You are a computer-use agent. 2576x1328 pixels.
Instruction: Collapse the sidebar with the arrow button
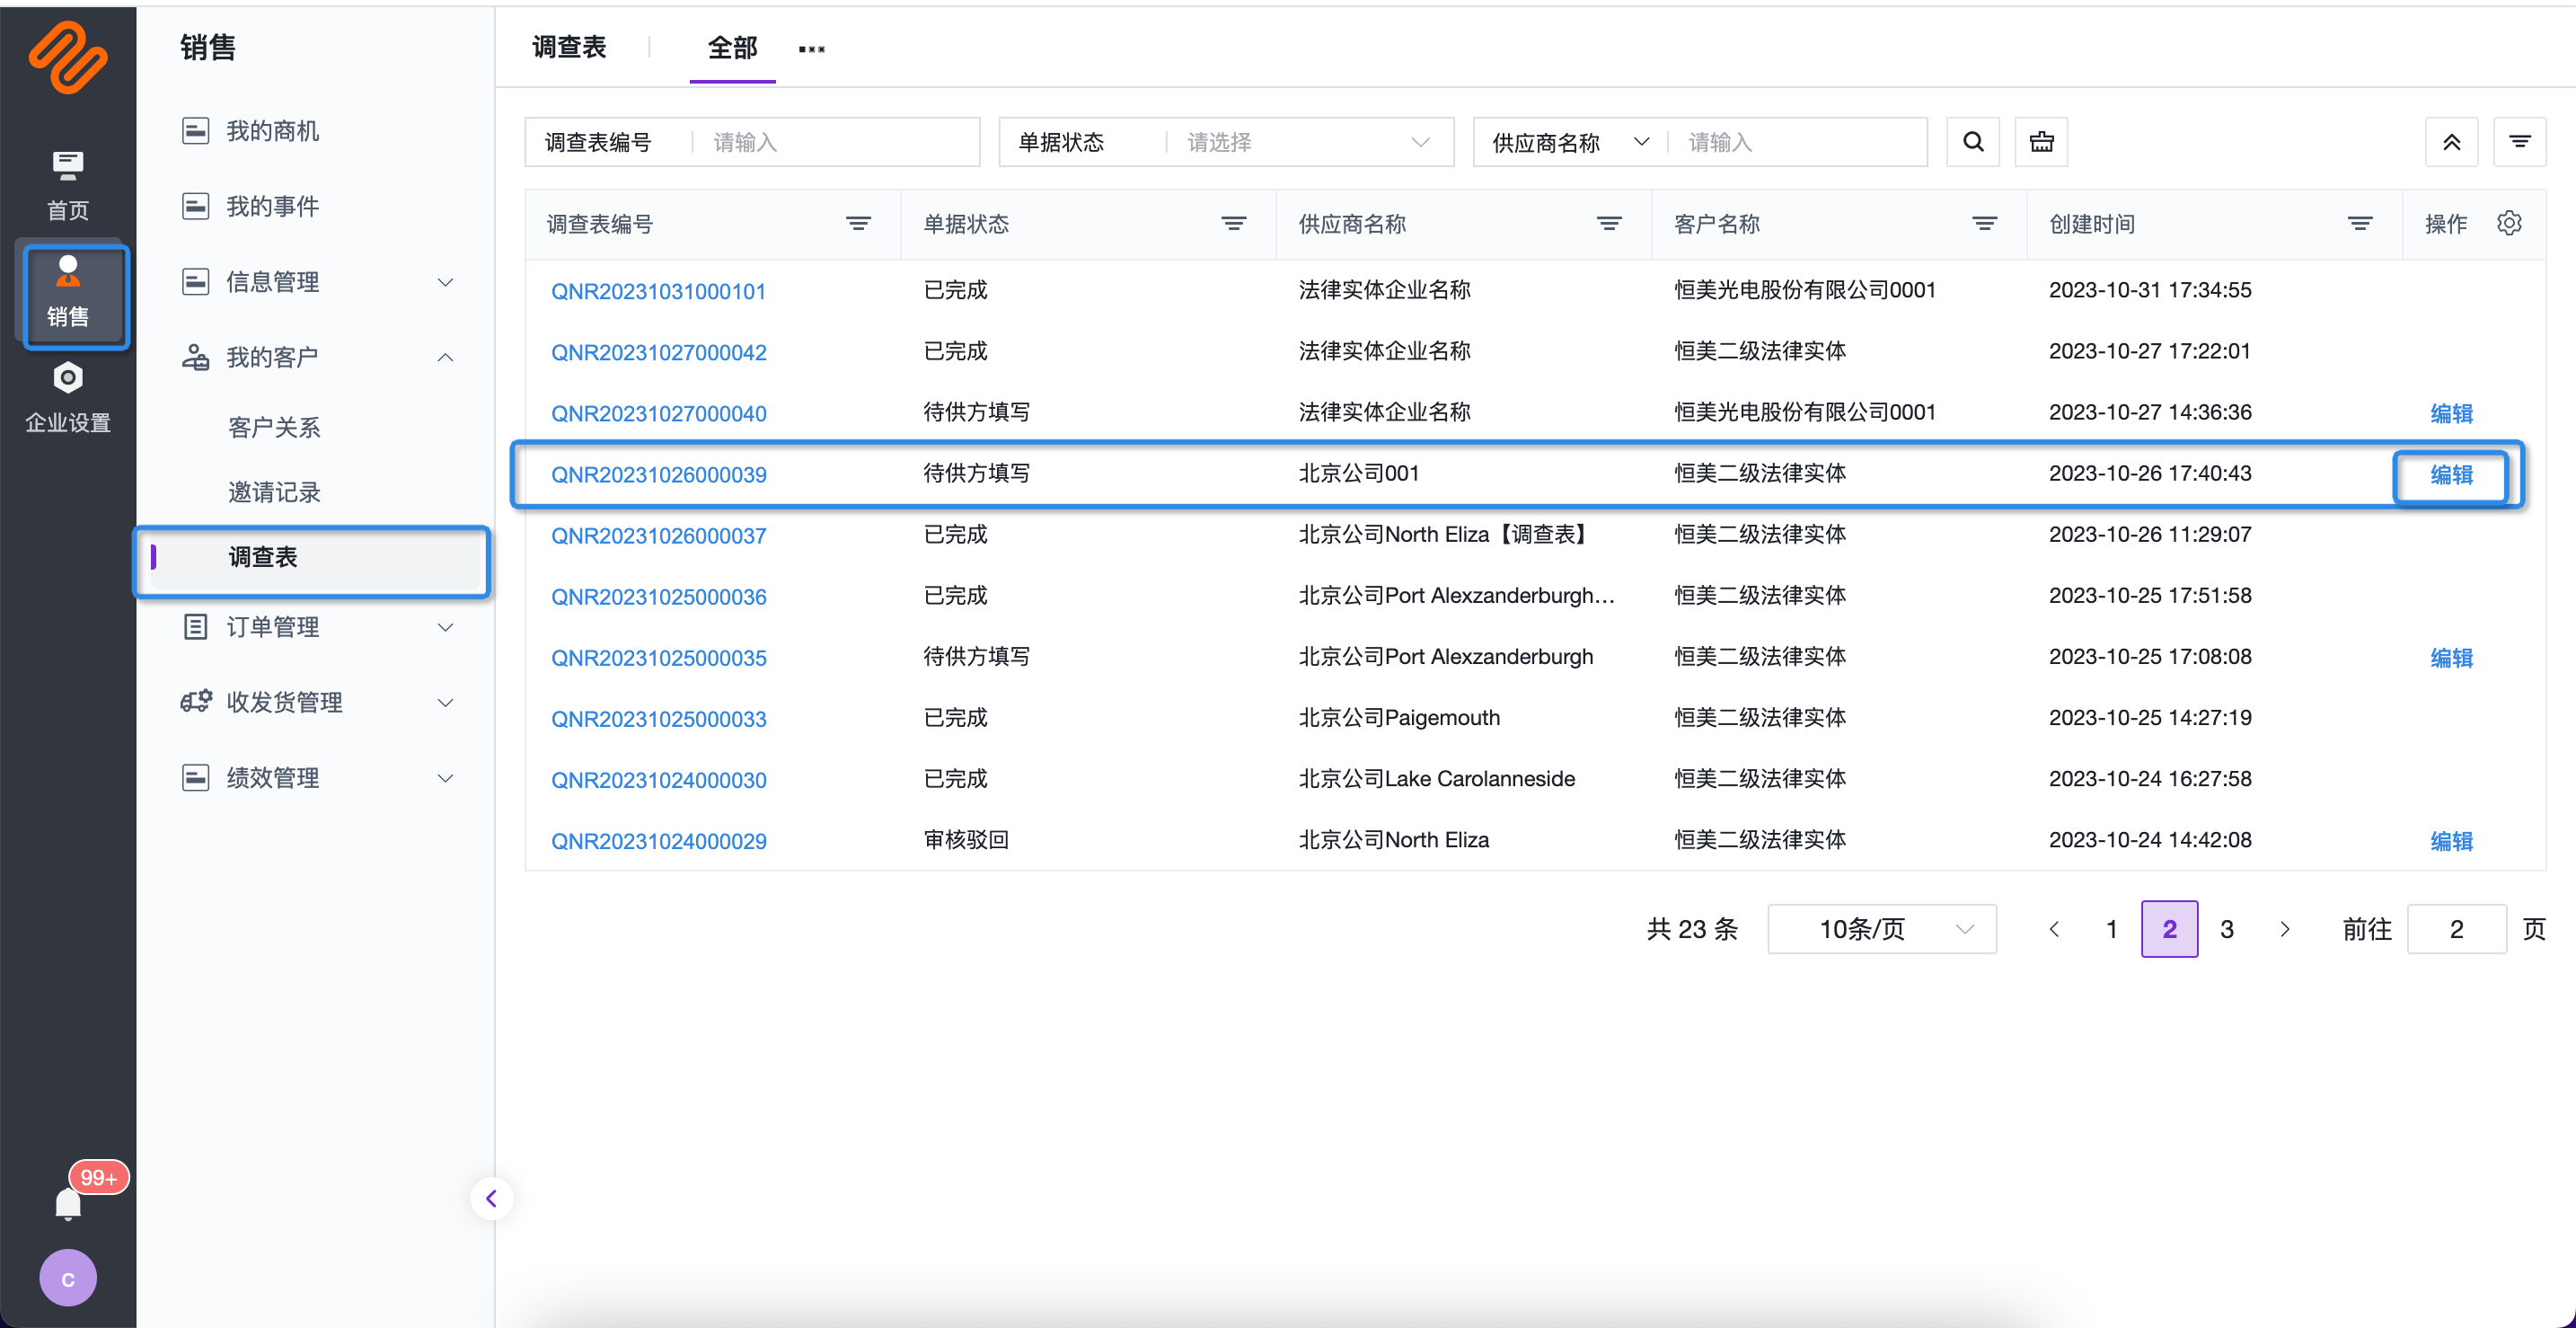point(491,1198)
